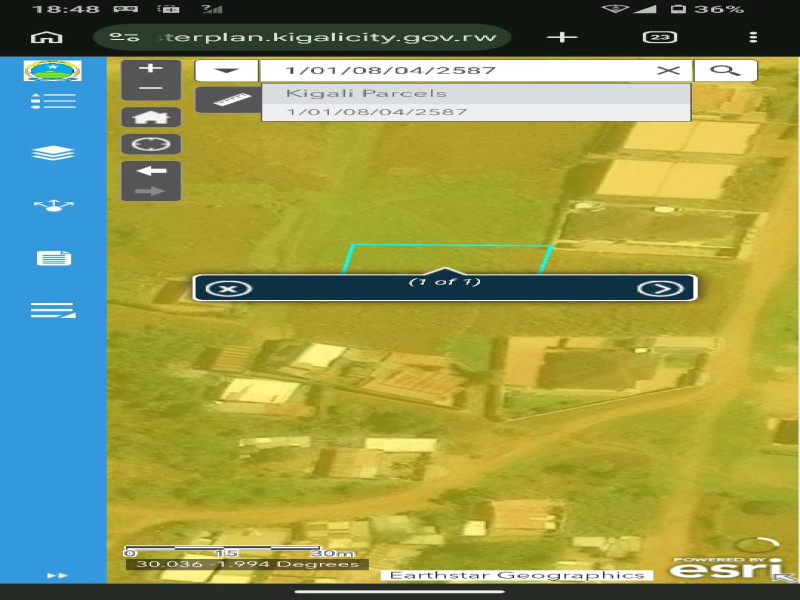Focus the parcel search input field
Viewport: 800px width, 600px height.
pyautogui.click(x=459, y=70)
